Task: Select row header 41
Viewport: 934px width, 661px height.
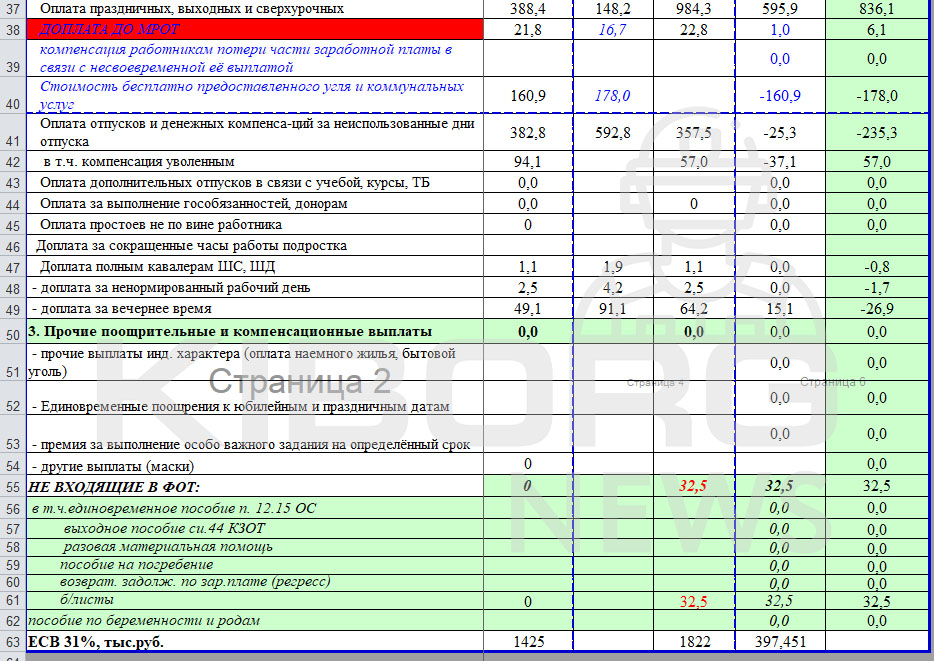Action: coord(13,132)
